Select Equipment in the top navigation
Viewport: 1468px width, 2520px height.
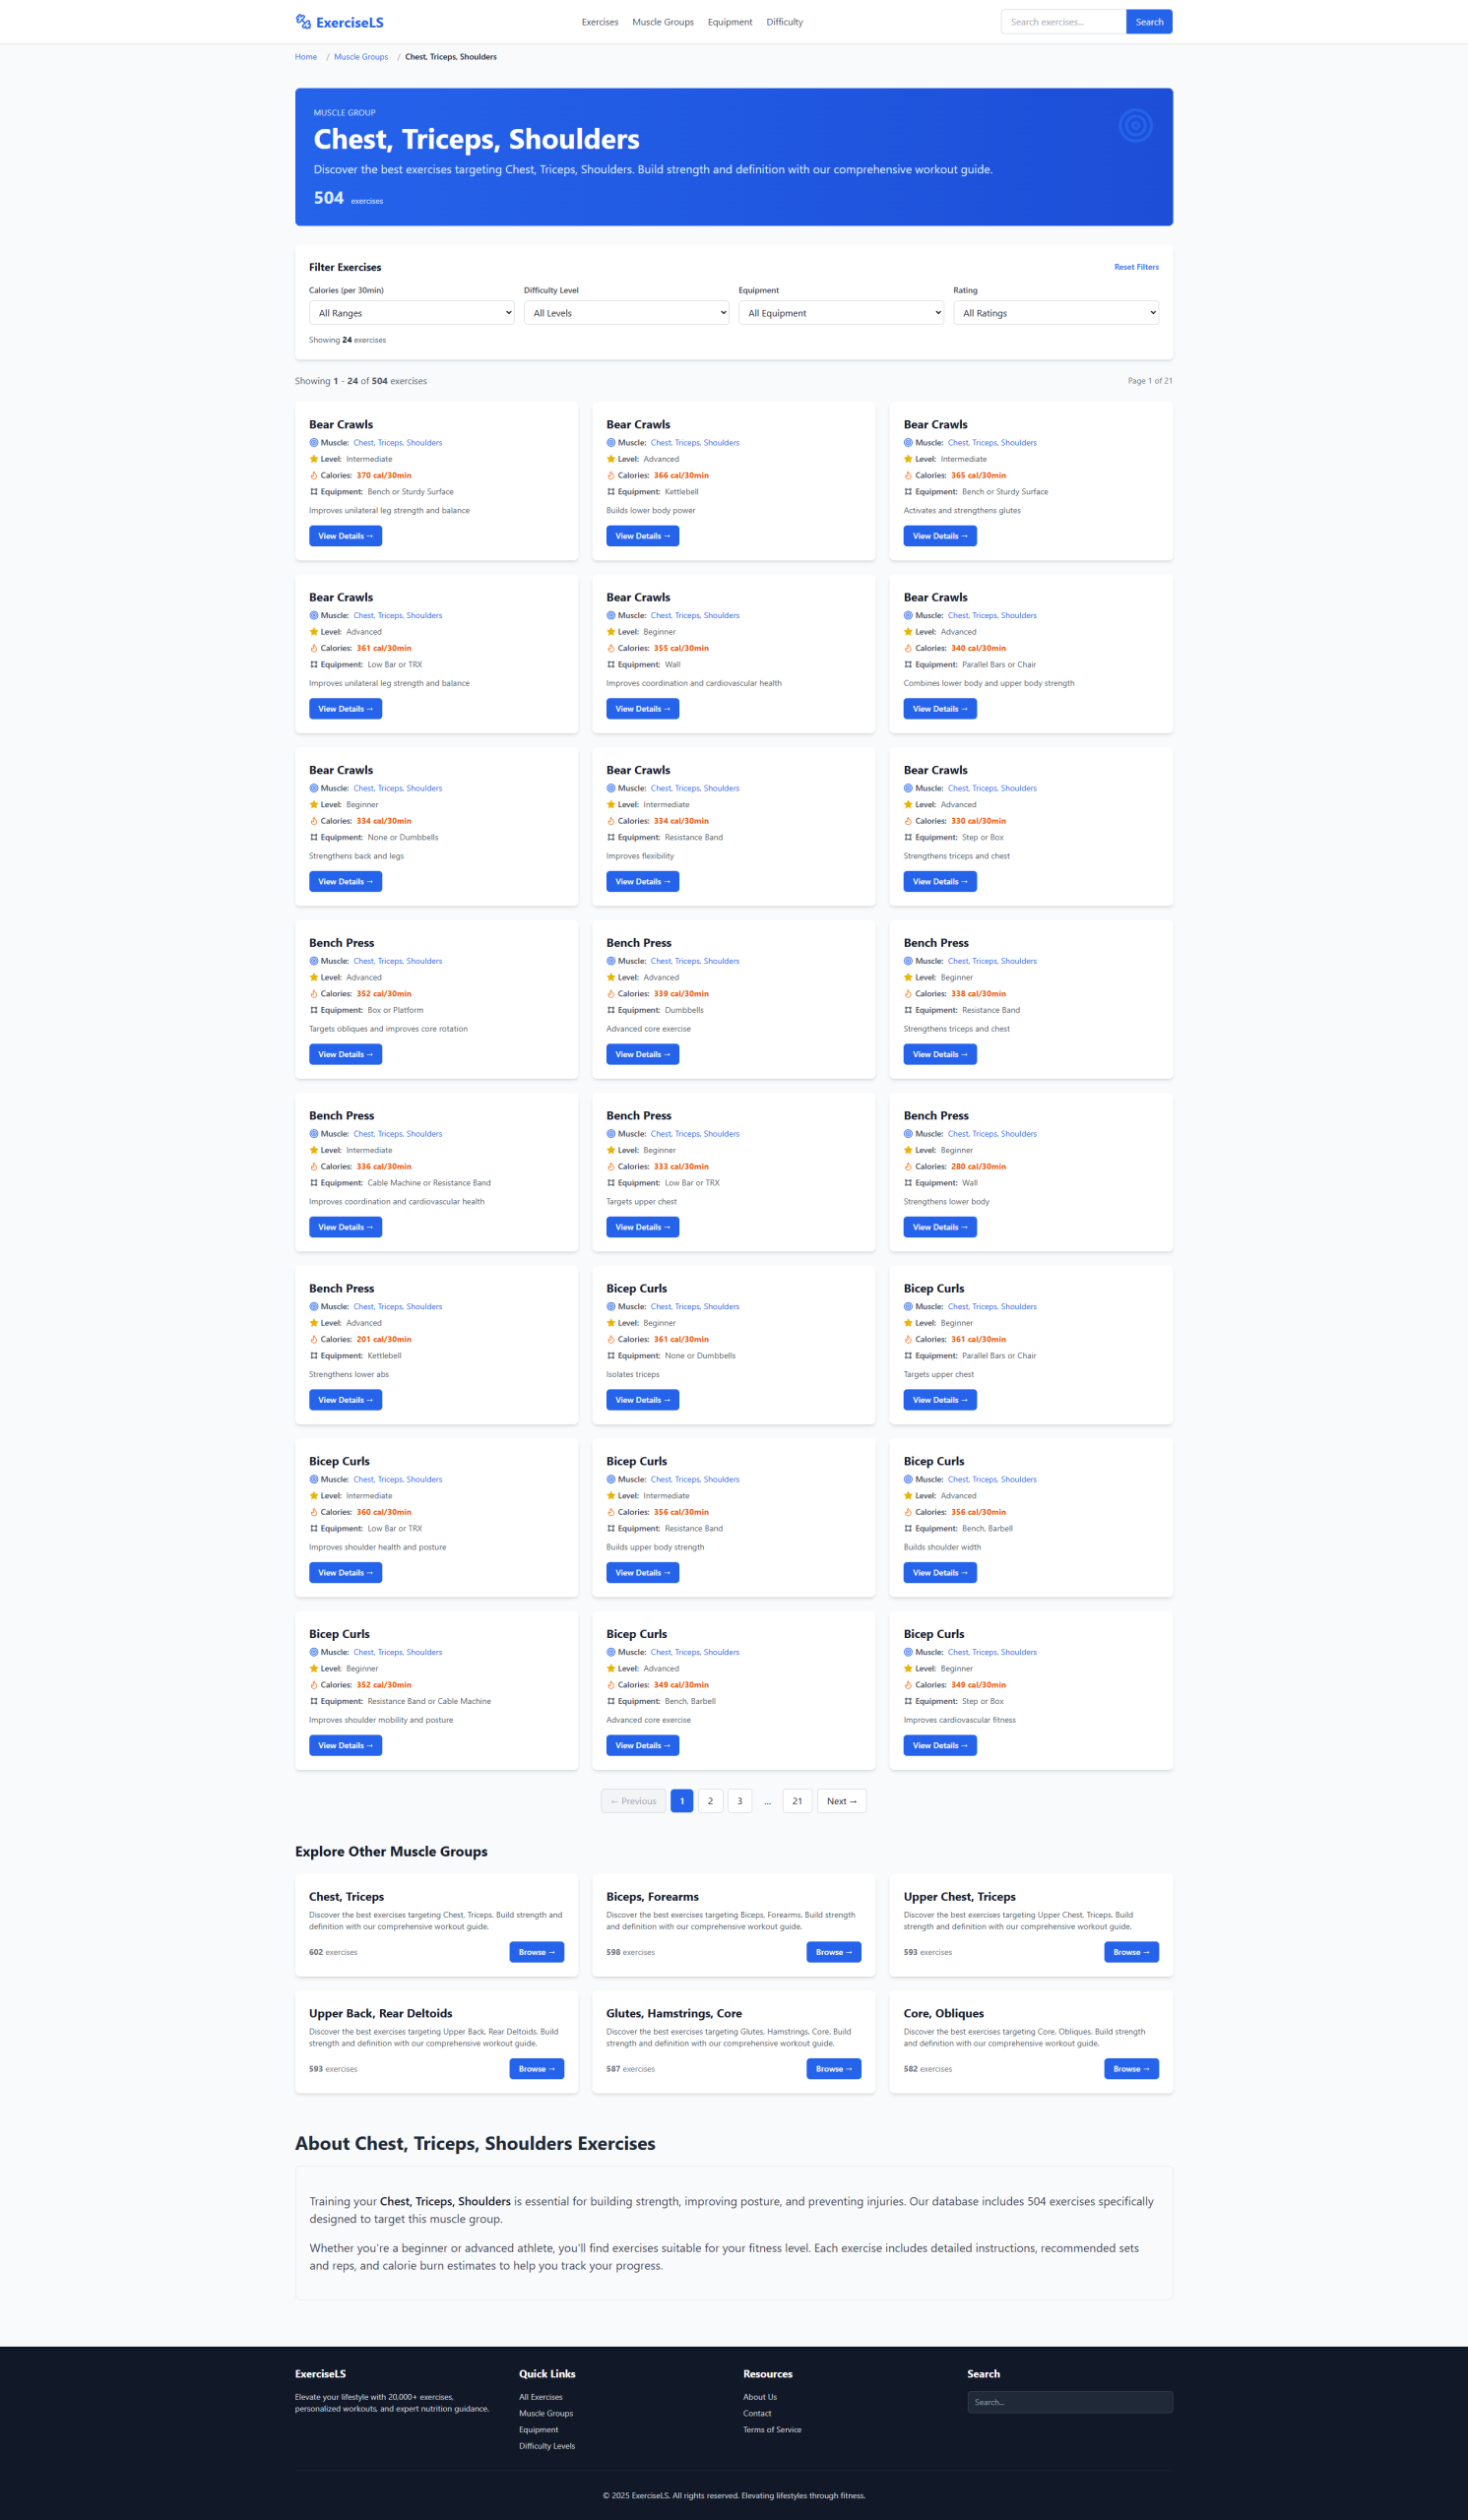(729, 22)
